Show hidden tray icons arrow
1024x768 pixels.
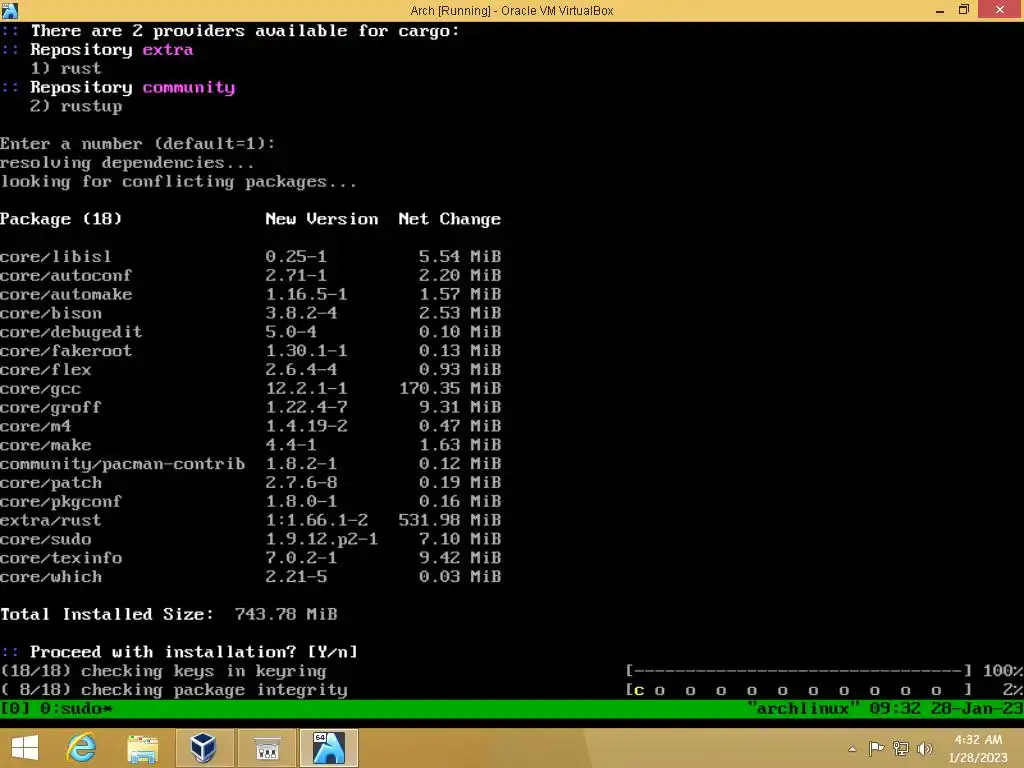click(x=852, y=748)
